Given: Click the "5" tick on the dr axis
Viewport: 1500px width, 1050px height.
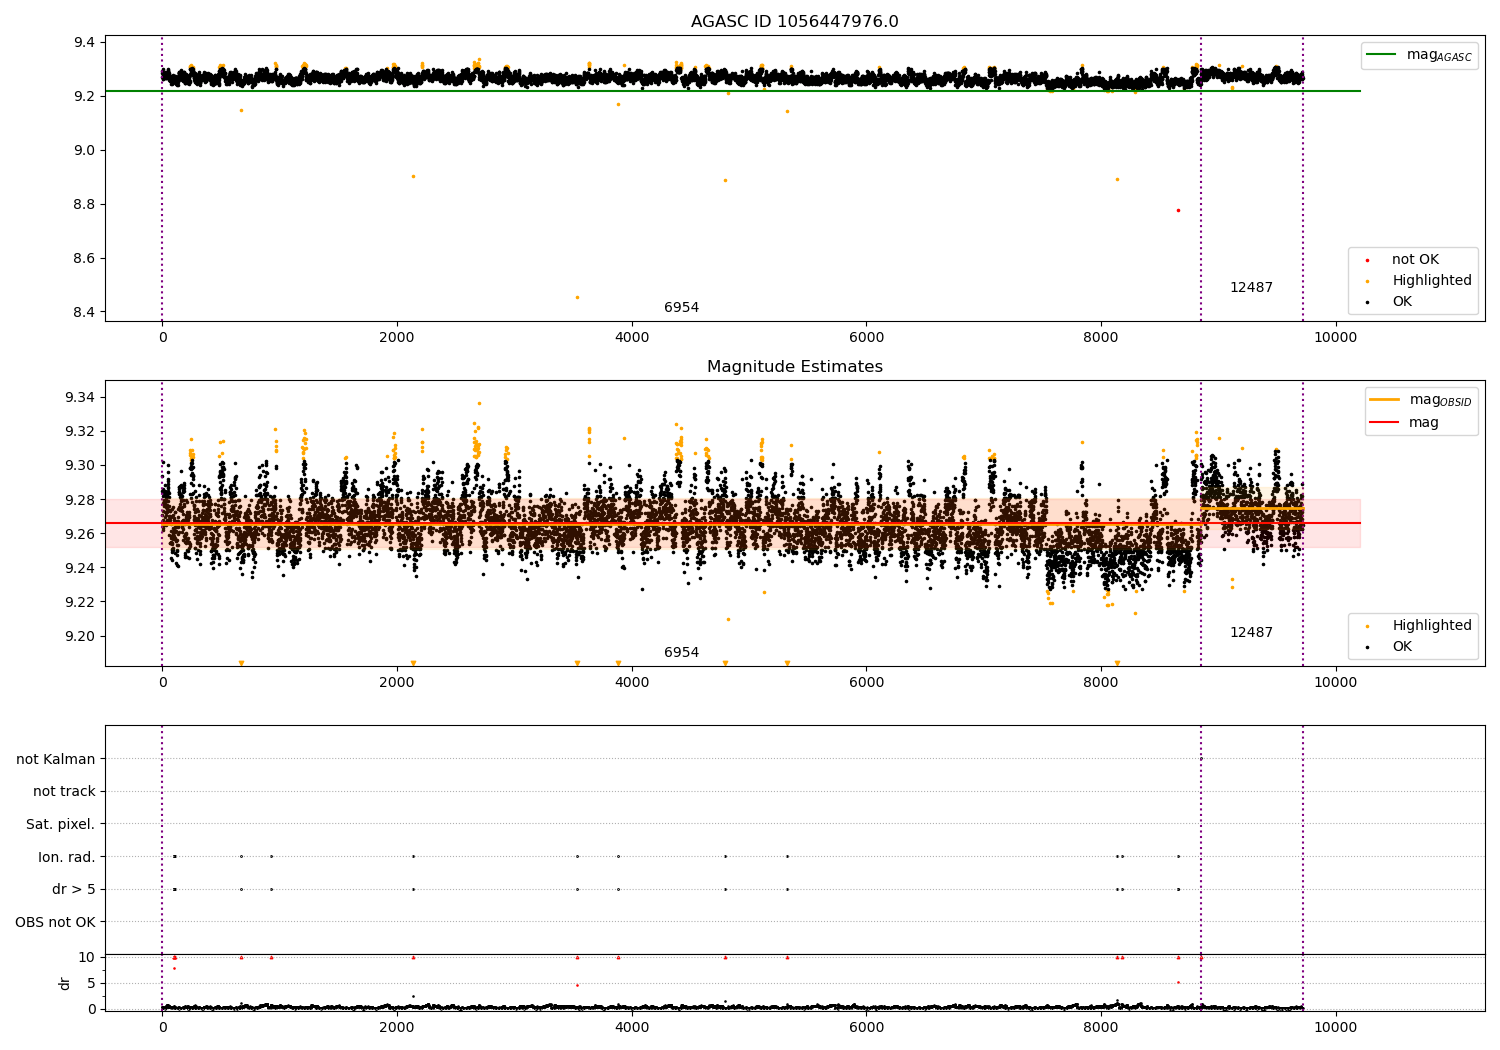Looking at the screenshot, I should click(91, 984).
